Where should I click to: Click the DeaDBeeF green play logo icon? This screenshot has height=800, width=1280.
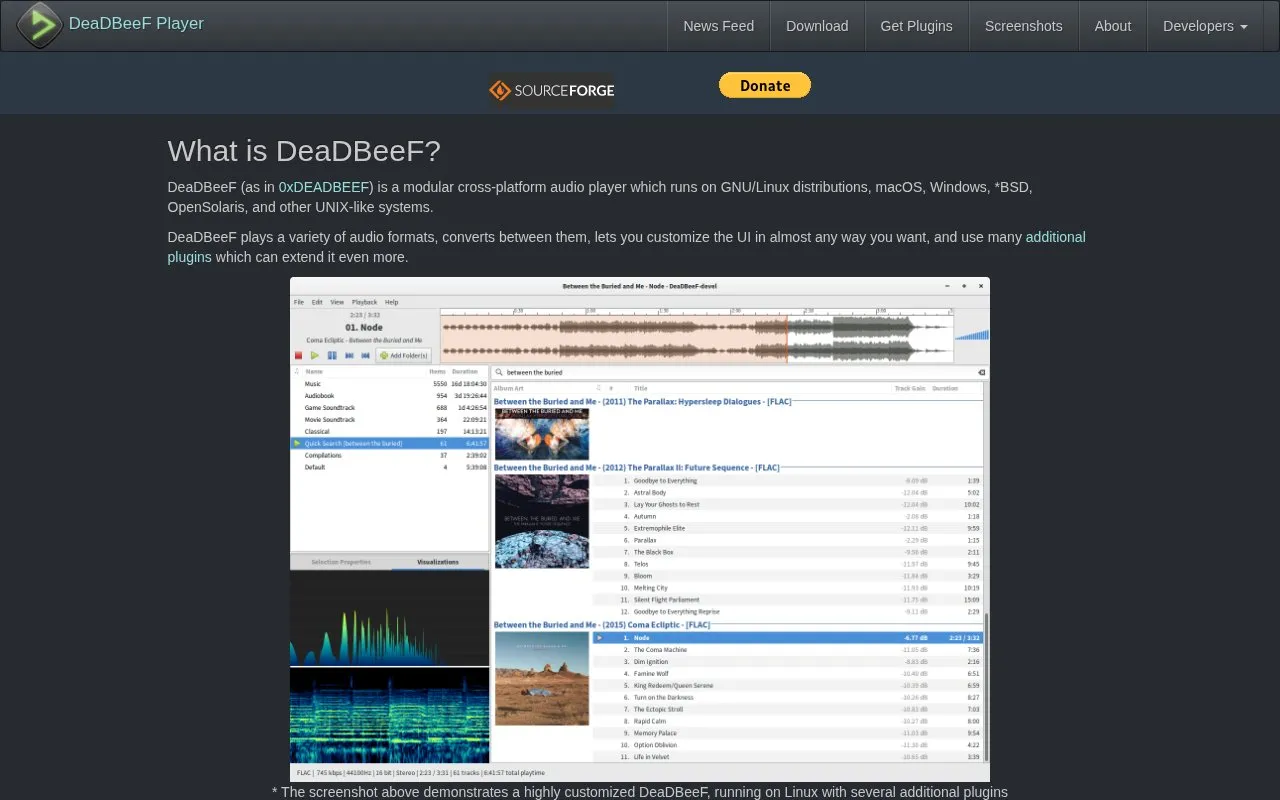39,25
